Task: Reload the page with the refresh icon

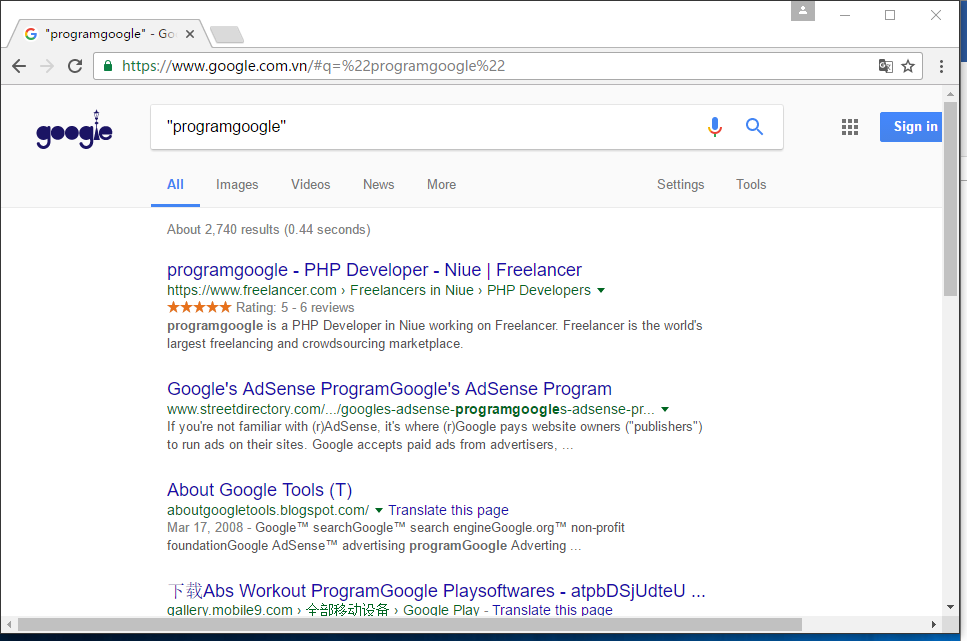Action: (75, 66)
